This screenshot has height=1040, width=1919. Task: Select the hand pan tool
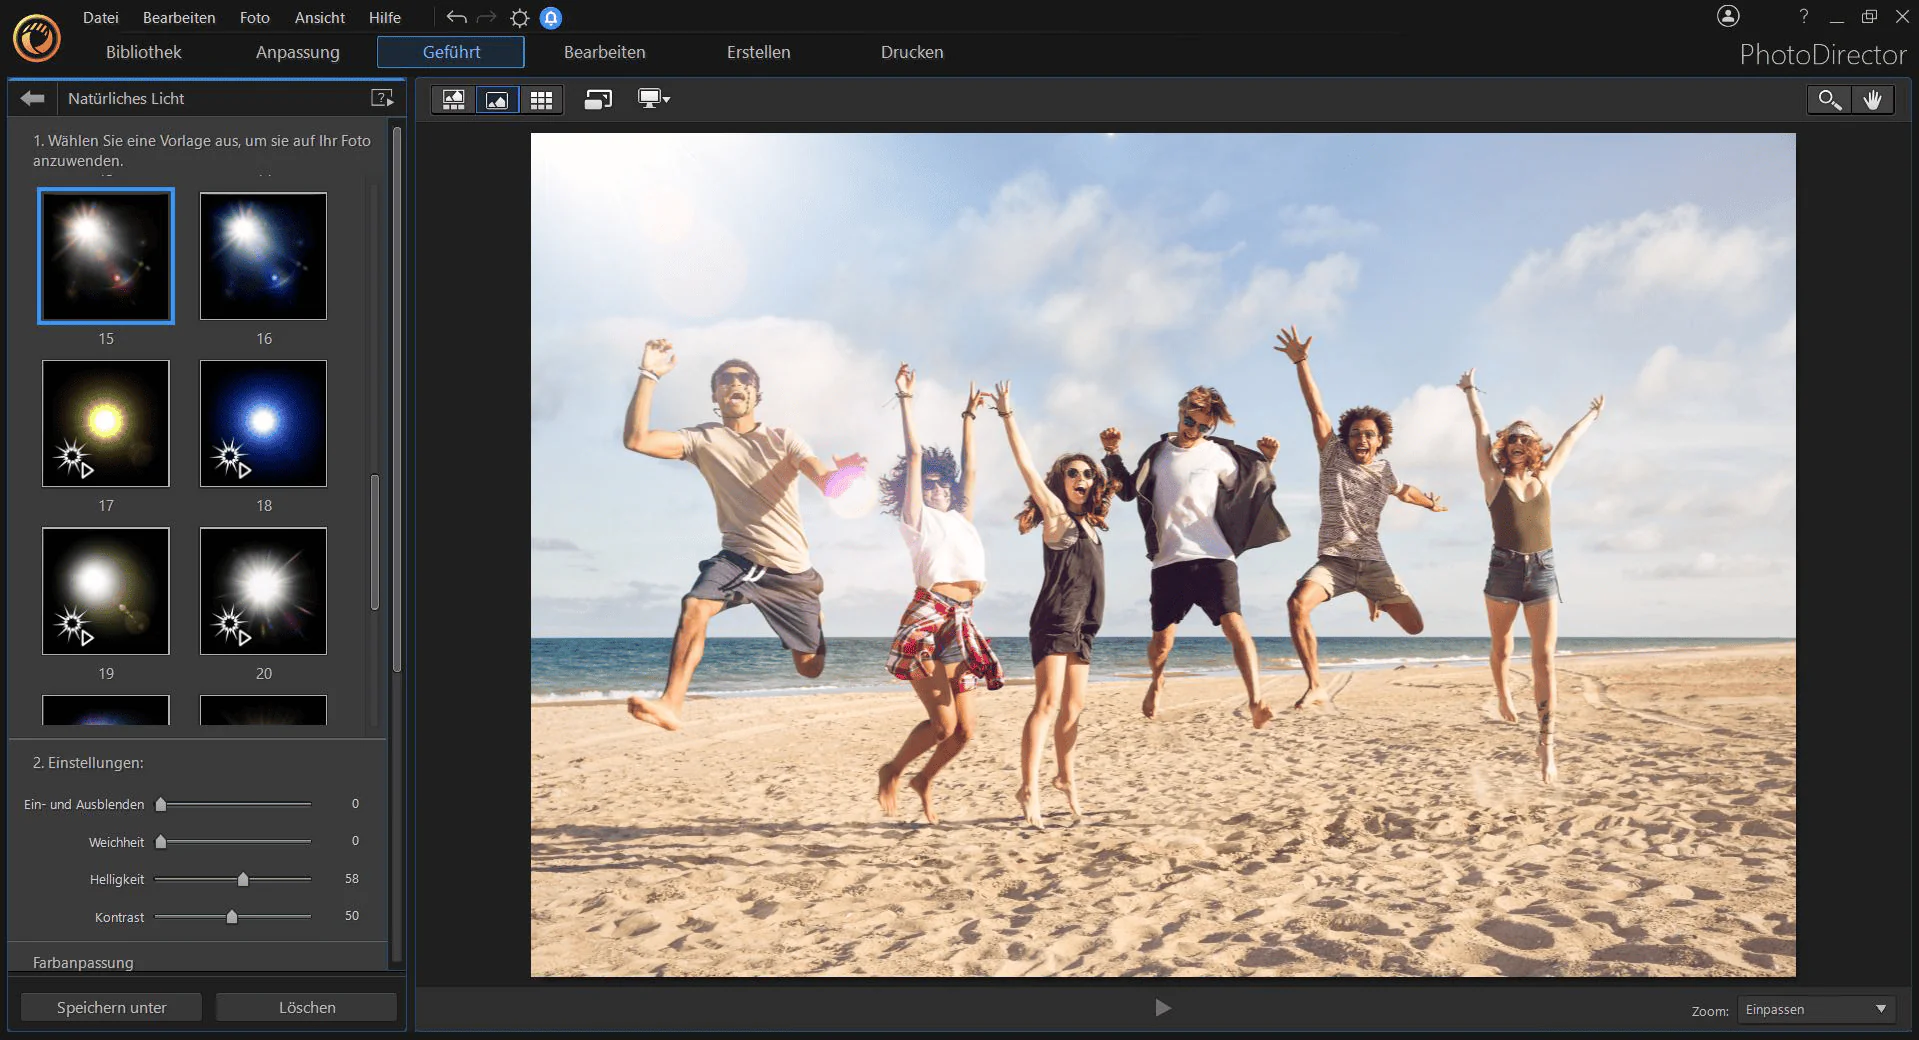coord(1872,99)
